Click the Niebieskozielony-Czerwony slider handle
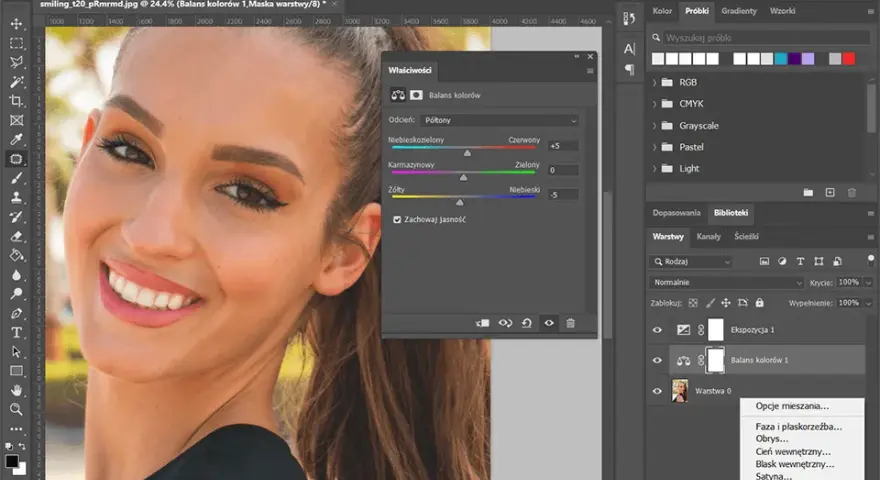880x480 pixels. pyautogui.click(x=467, y=153)
